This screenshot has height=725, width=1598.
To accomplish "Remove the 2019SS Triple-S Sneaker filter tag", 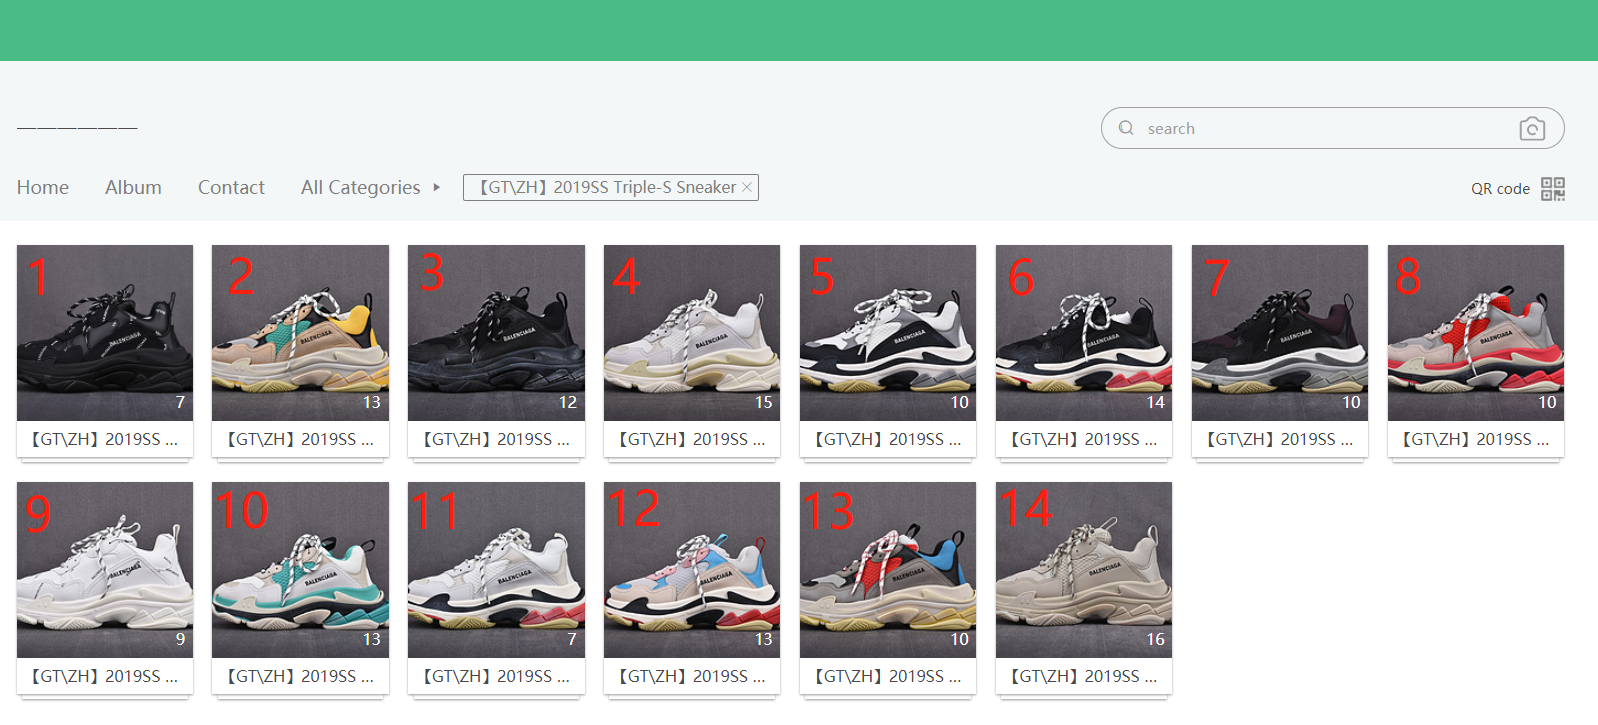I will tap(747, 187).
